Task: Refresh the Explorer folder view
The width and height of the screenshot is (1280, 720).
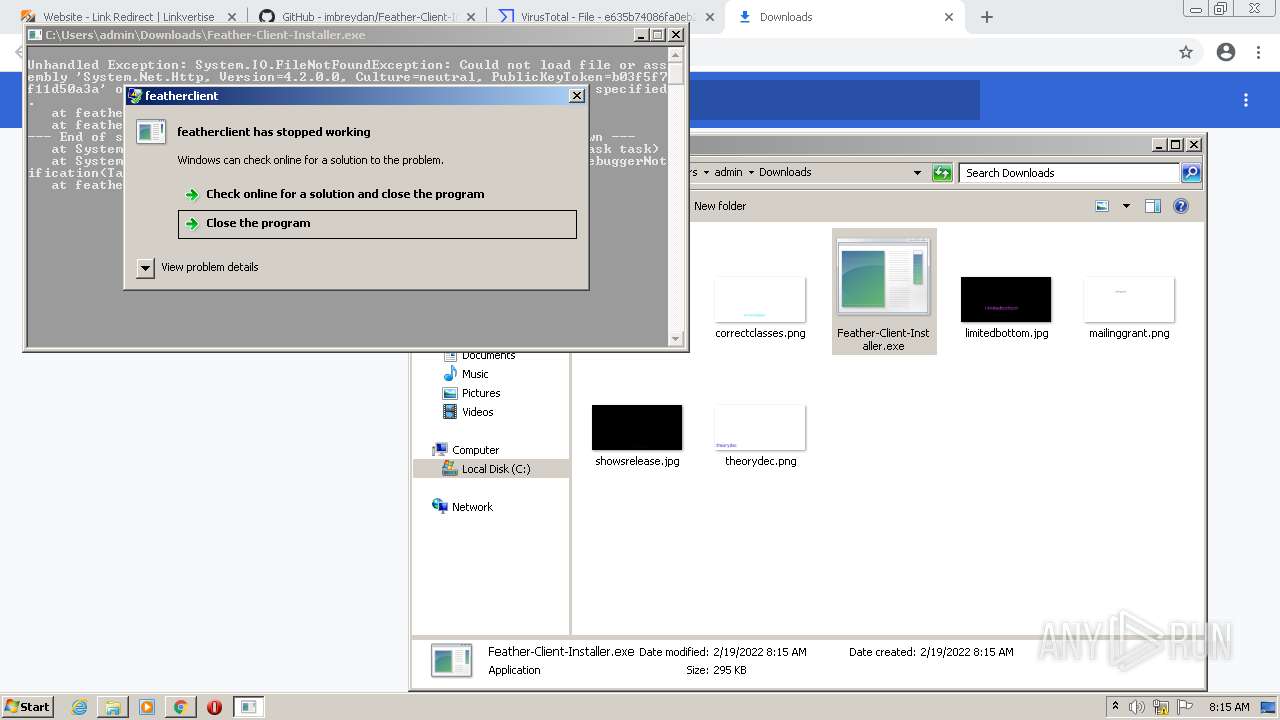Action: 942,173
